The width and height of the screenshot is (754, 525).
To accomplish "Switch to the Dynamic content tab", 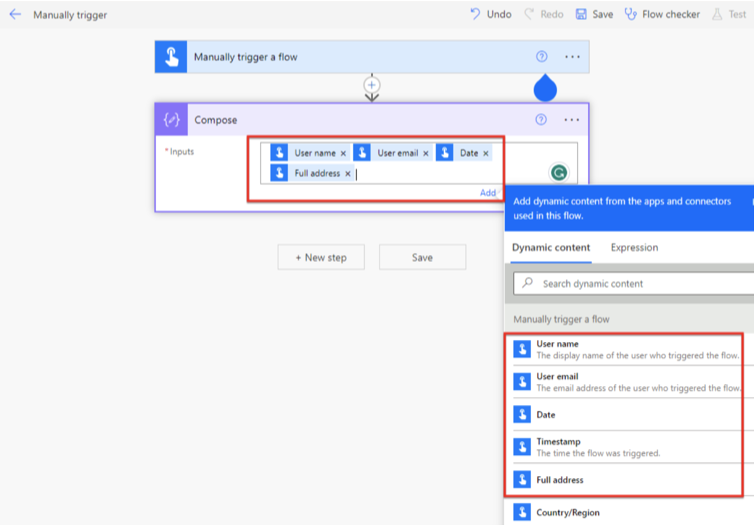I will (551, 248).
